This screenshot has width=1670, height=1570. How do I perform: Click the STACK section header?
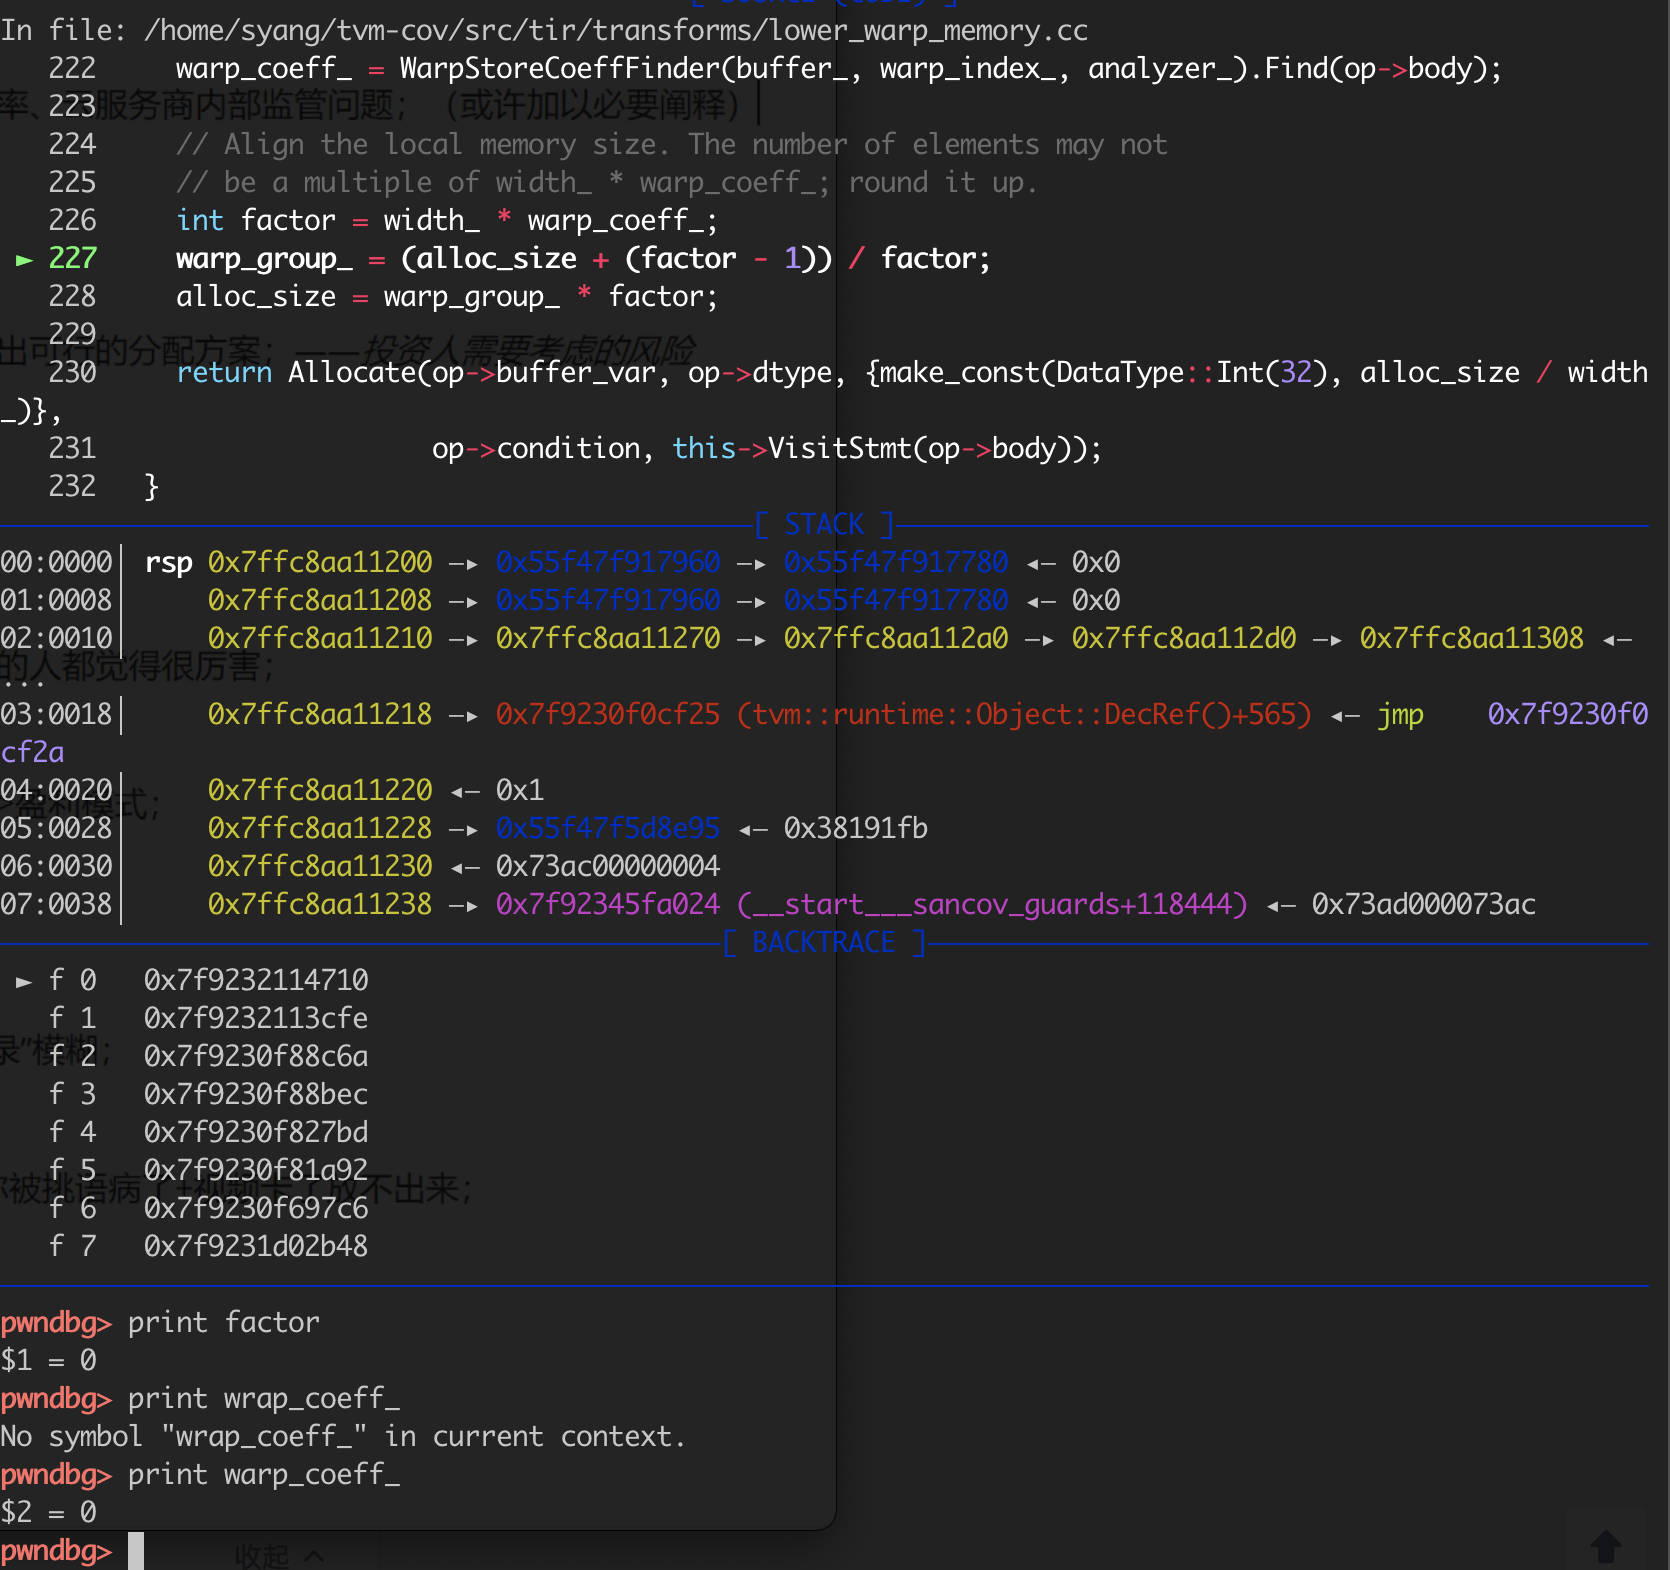(823, 524)
